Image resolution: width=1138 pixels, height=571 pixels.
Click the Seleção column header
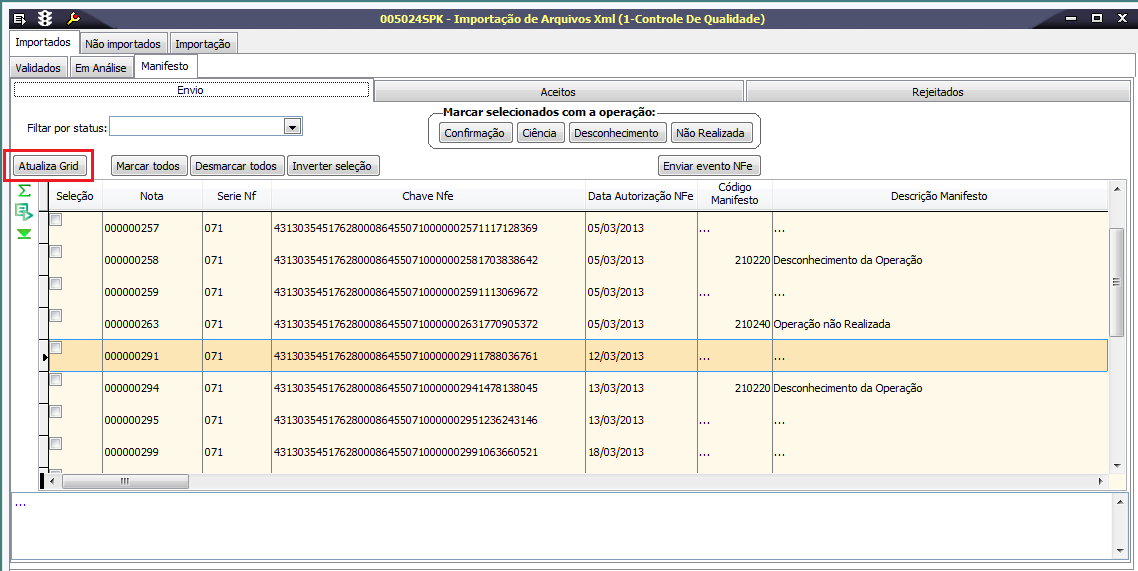point(75,196)
